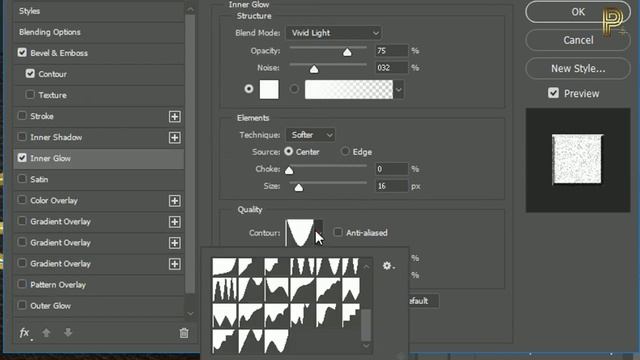Click the trash delete effect icon

[x=184, y=333]
